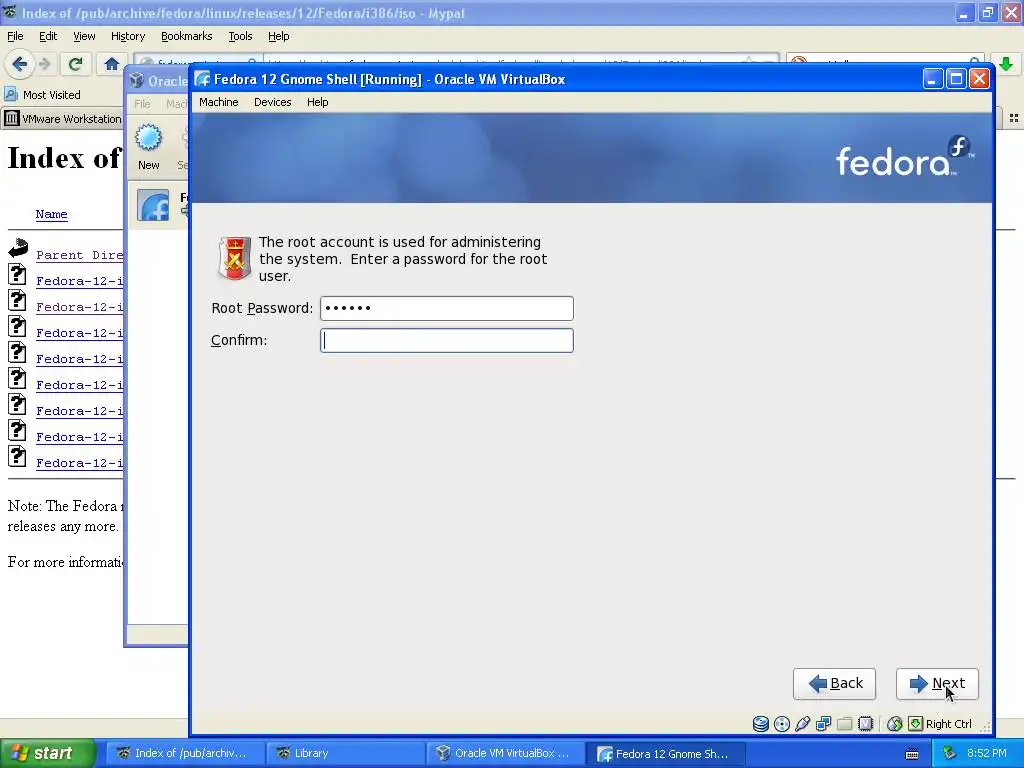Click the Most Visited bookmarks icon
This screenshot has width=1024, height=768.
(x=11, y=94)
